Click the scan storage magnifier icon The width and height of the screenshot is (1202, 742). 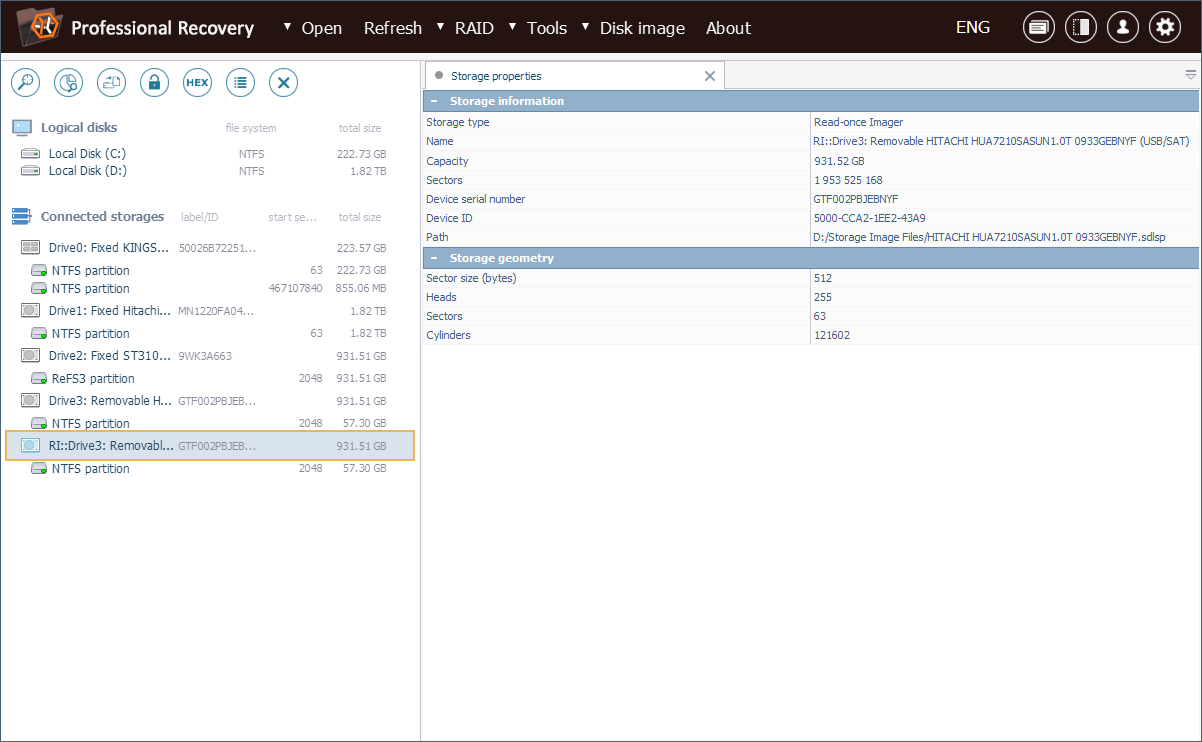coord(25,83)
